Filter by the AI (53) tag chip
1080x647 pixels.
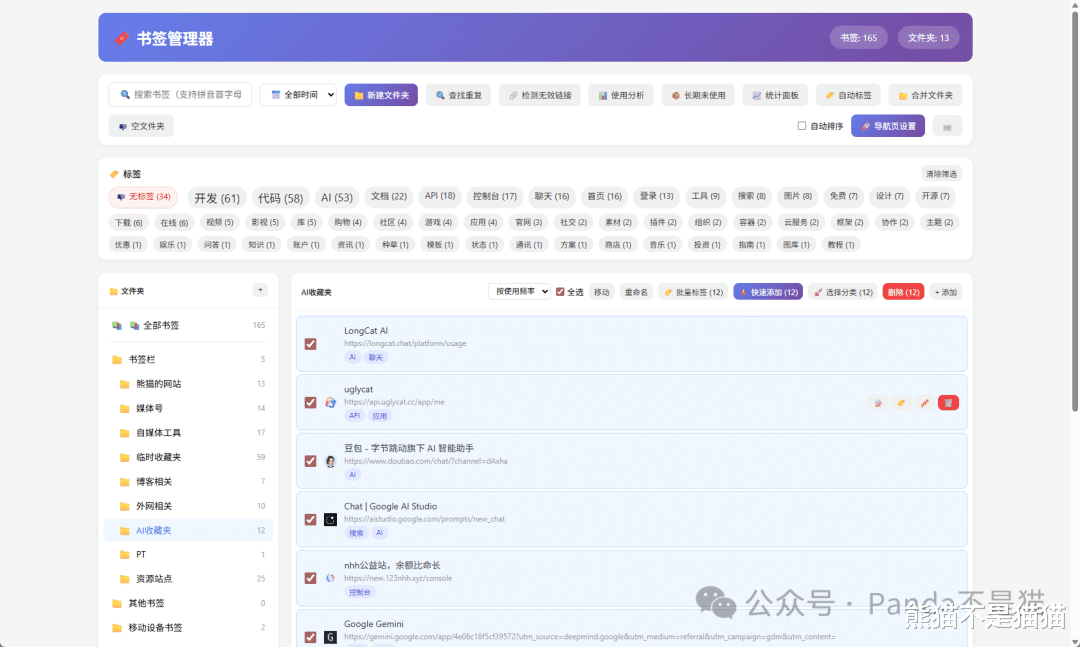(337, 198)
